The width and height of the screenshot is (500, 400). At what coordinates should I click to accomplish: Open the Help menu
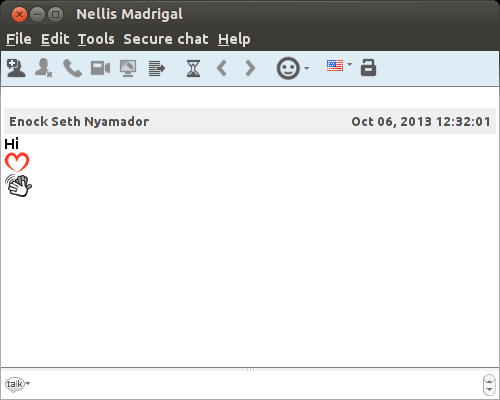coord(234,39)
